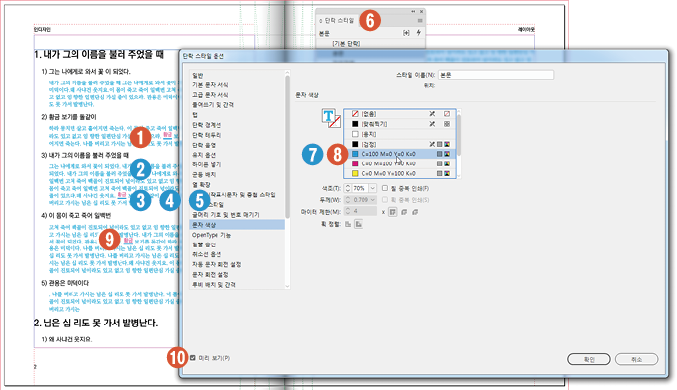Select 유지 옵션 category
677x390 pixels.
pyautogui.click(x=204, y=155)
